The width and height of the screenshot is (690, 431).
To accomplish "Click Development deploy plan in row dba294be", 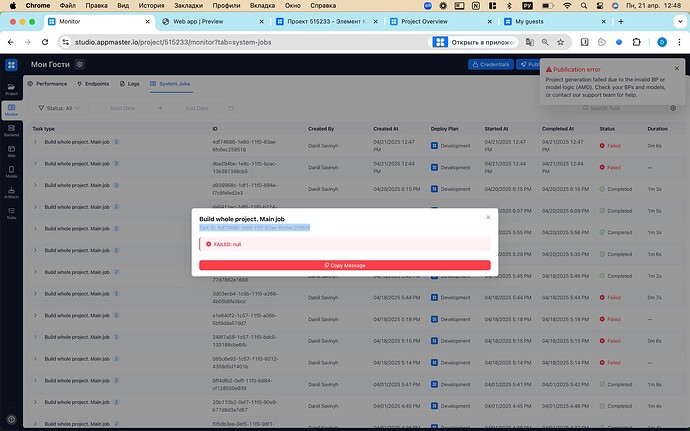I will click(x=451, y=167).
